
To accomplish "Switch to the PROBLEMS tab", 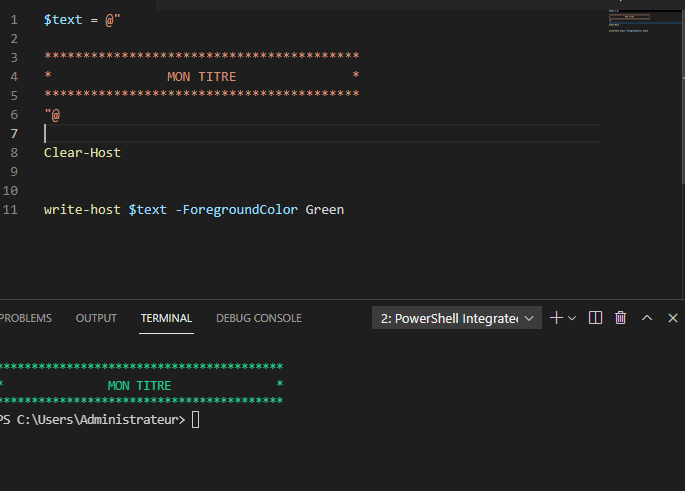I will (25, 318).
